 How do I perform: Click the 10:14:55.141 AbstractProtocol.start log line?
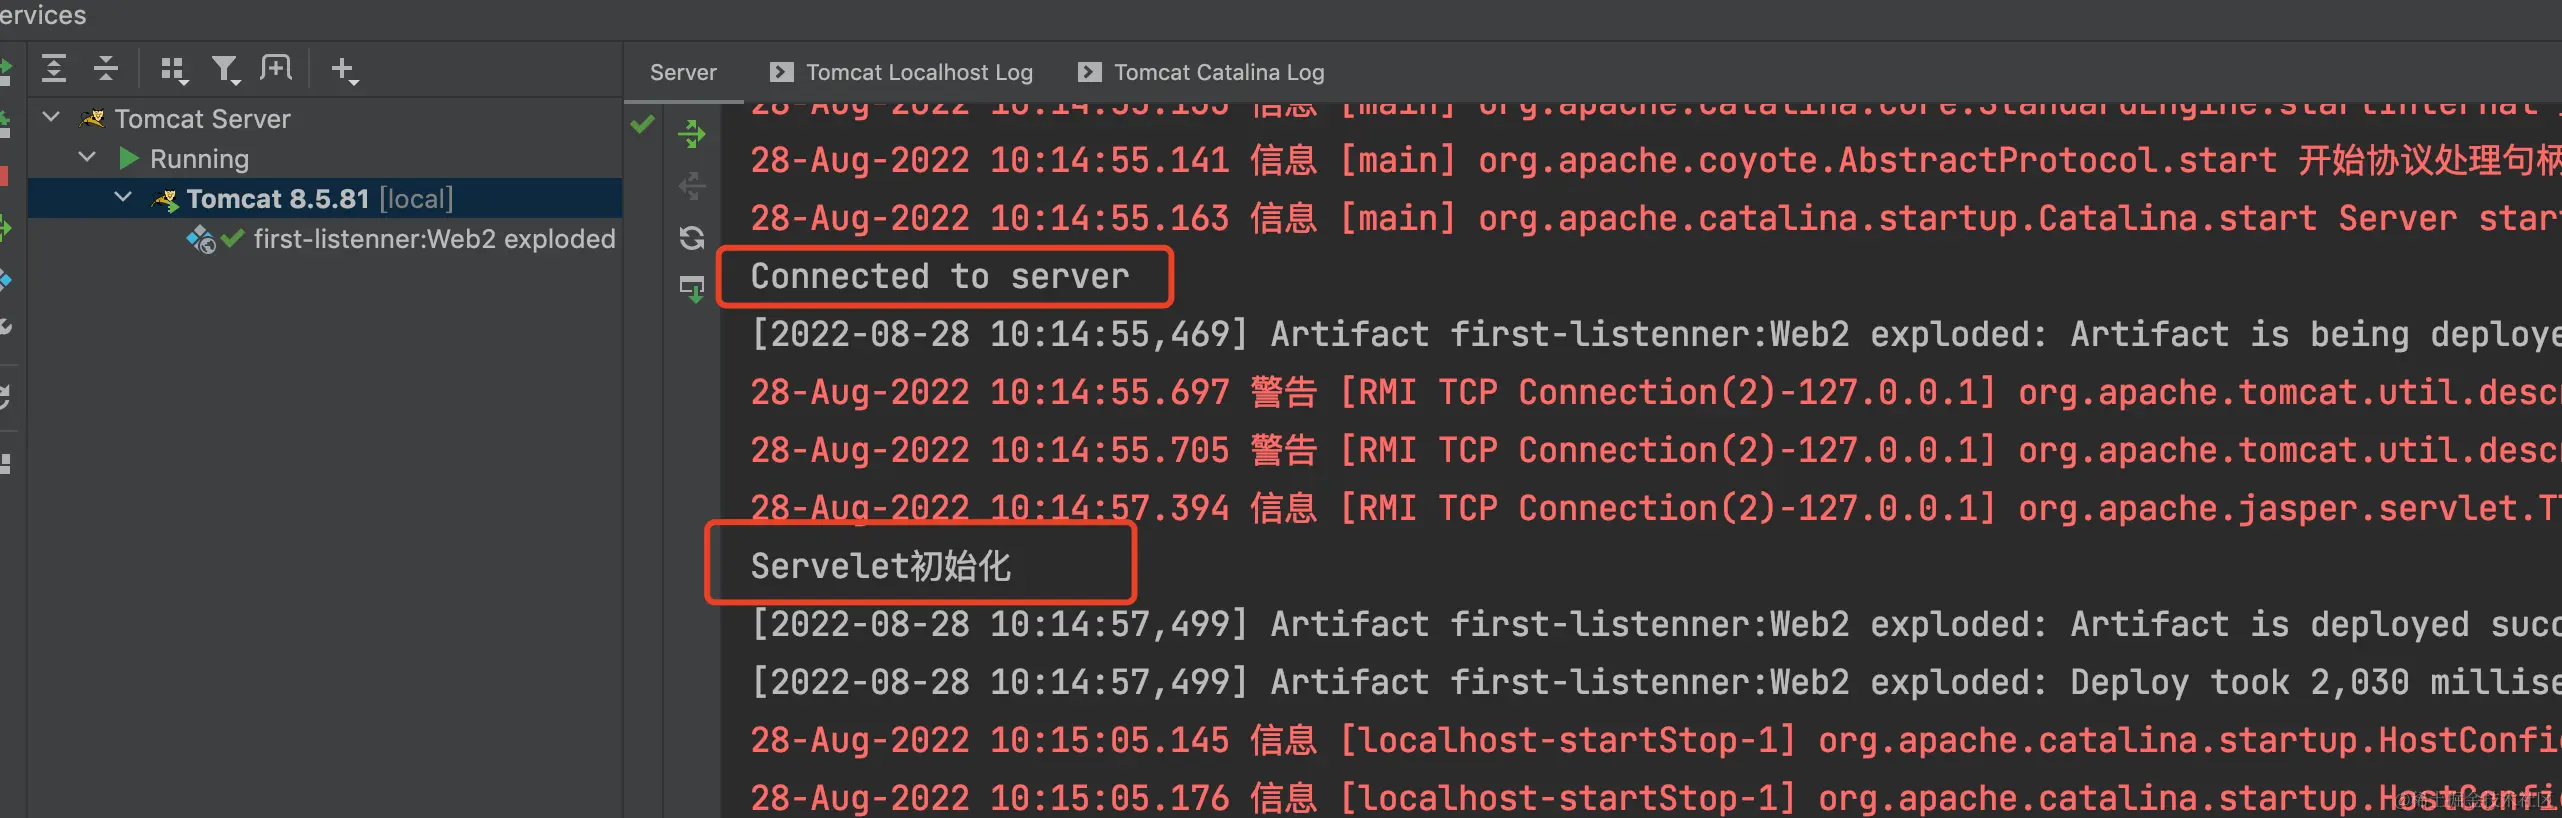point(1656,160)
